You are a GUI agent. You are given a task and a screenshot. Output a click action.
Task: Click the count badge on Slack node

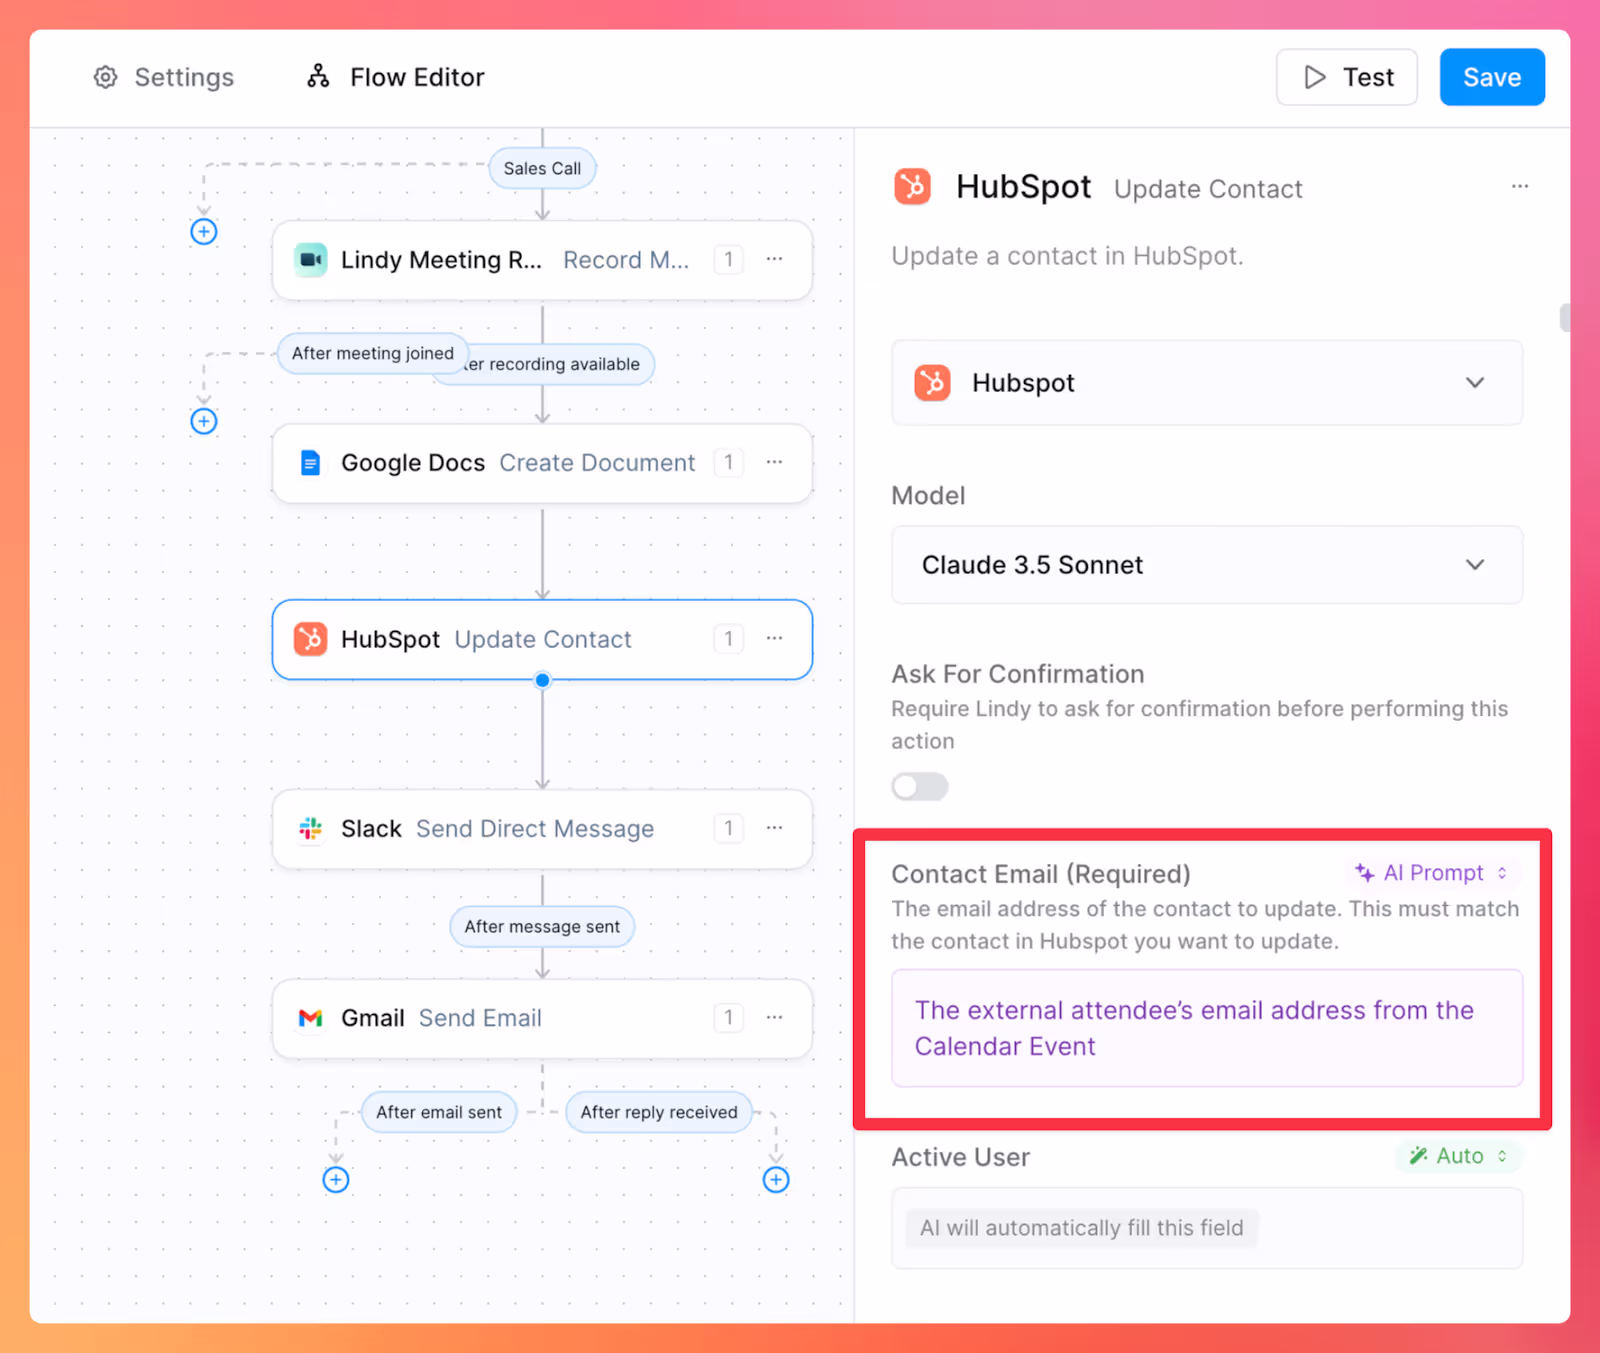coord(728,829)
